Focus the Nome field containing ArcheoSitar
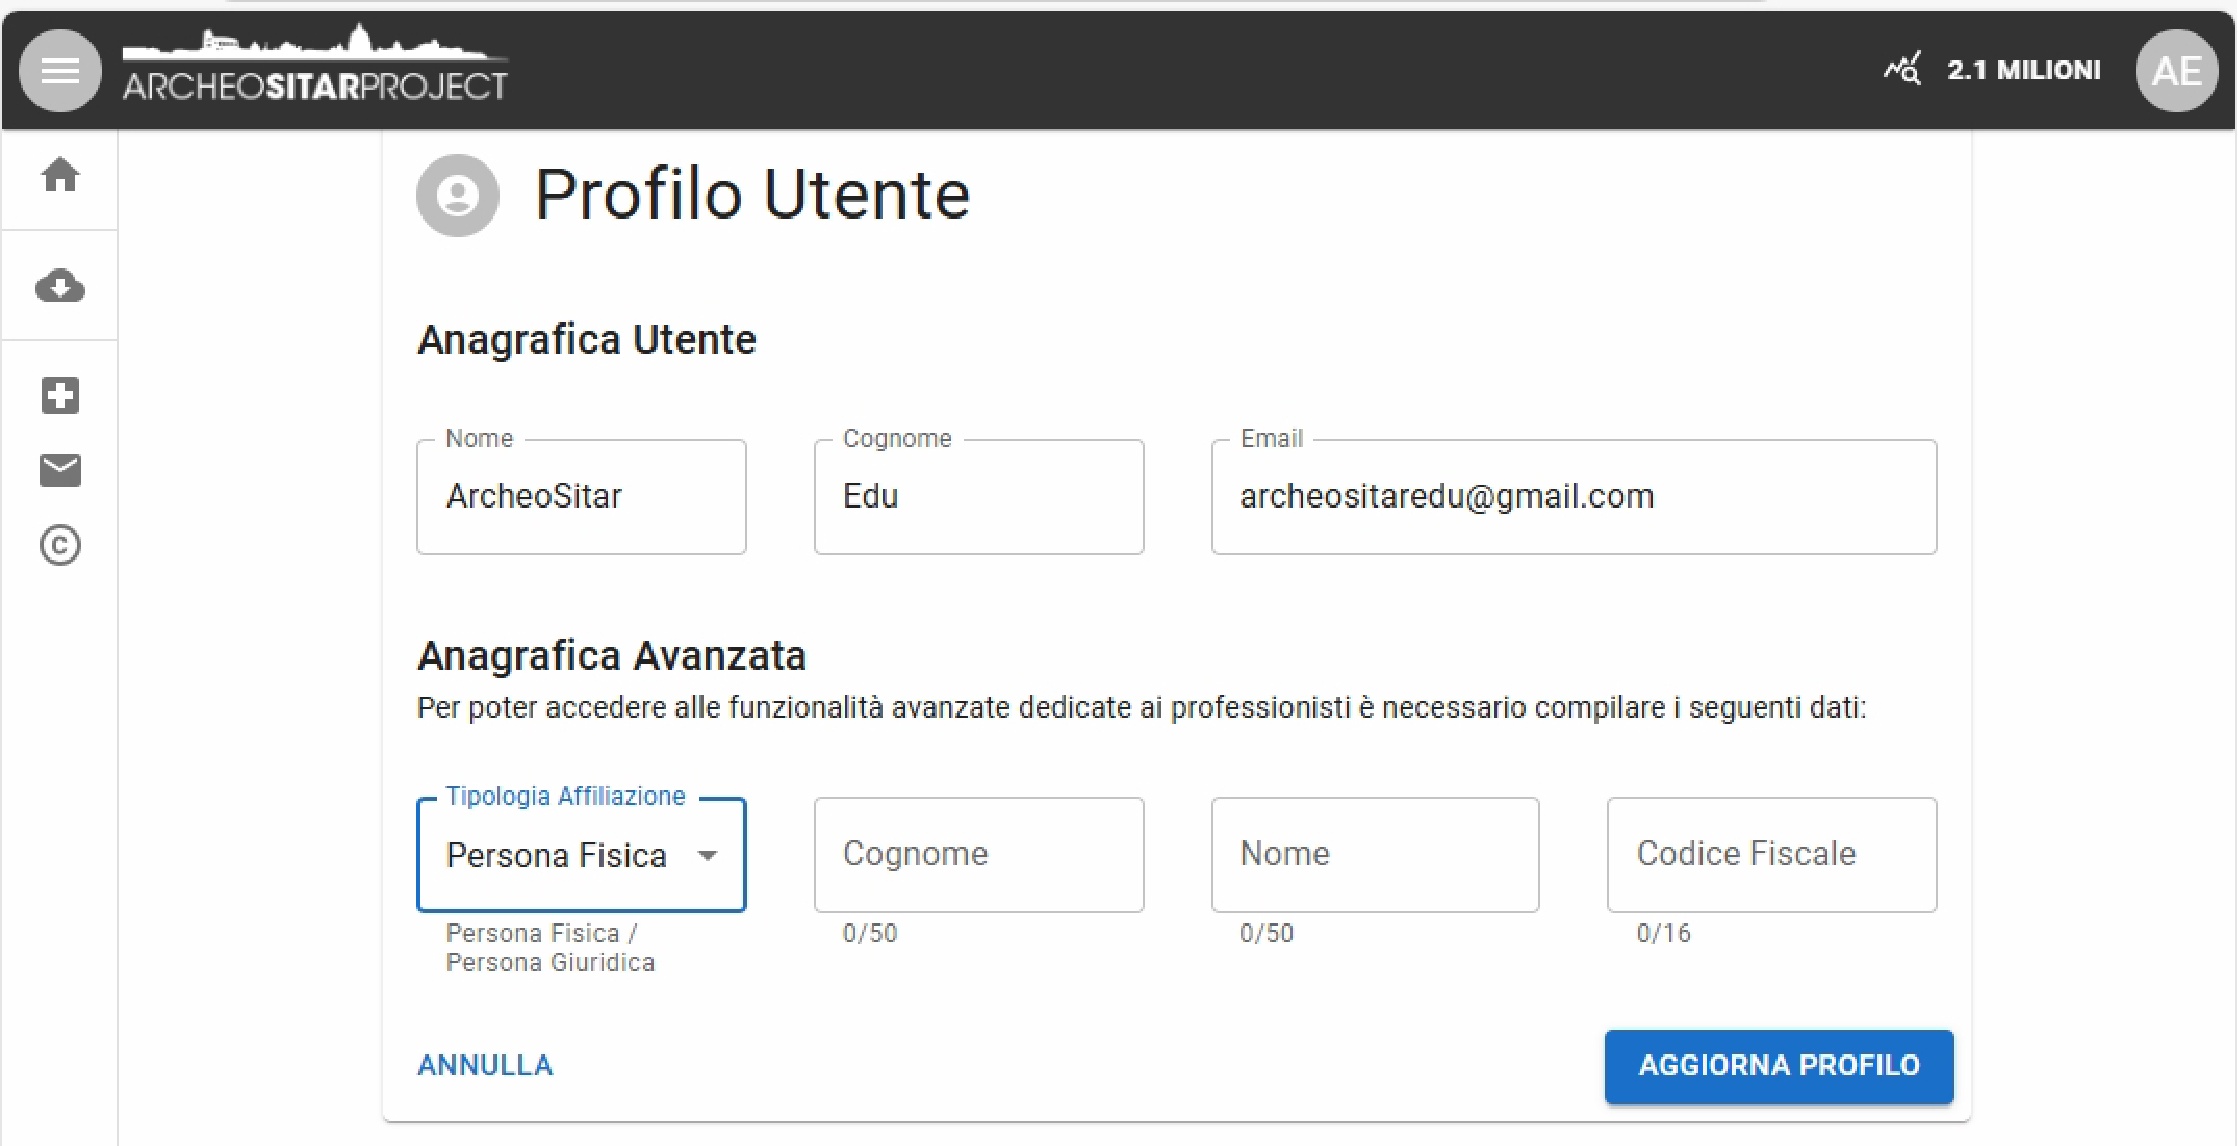The height and width of the screenshot is (1146, 2238). coord(580,497)
